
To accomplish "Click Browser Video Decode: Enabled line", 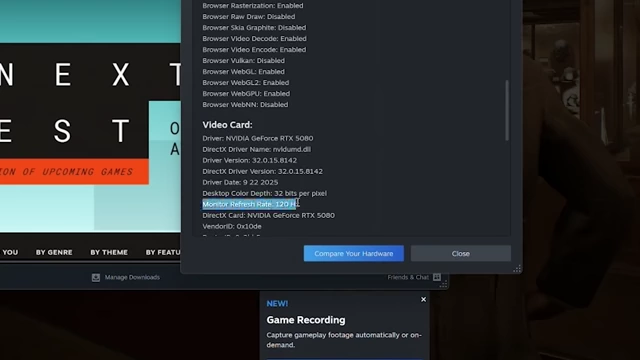I will click(x=254, y=39).
